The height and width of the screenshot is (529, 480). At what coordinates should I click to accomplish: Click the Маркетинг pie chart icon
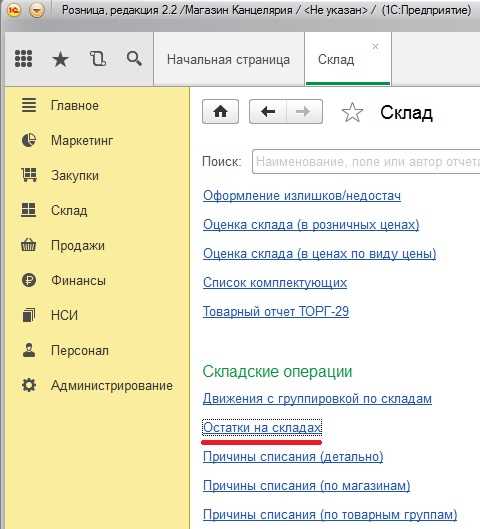coord(29,140)
